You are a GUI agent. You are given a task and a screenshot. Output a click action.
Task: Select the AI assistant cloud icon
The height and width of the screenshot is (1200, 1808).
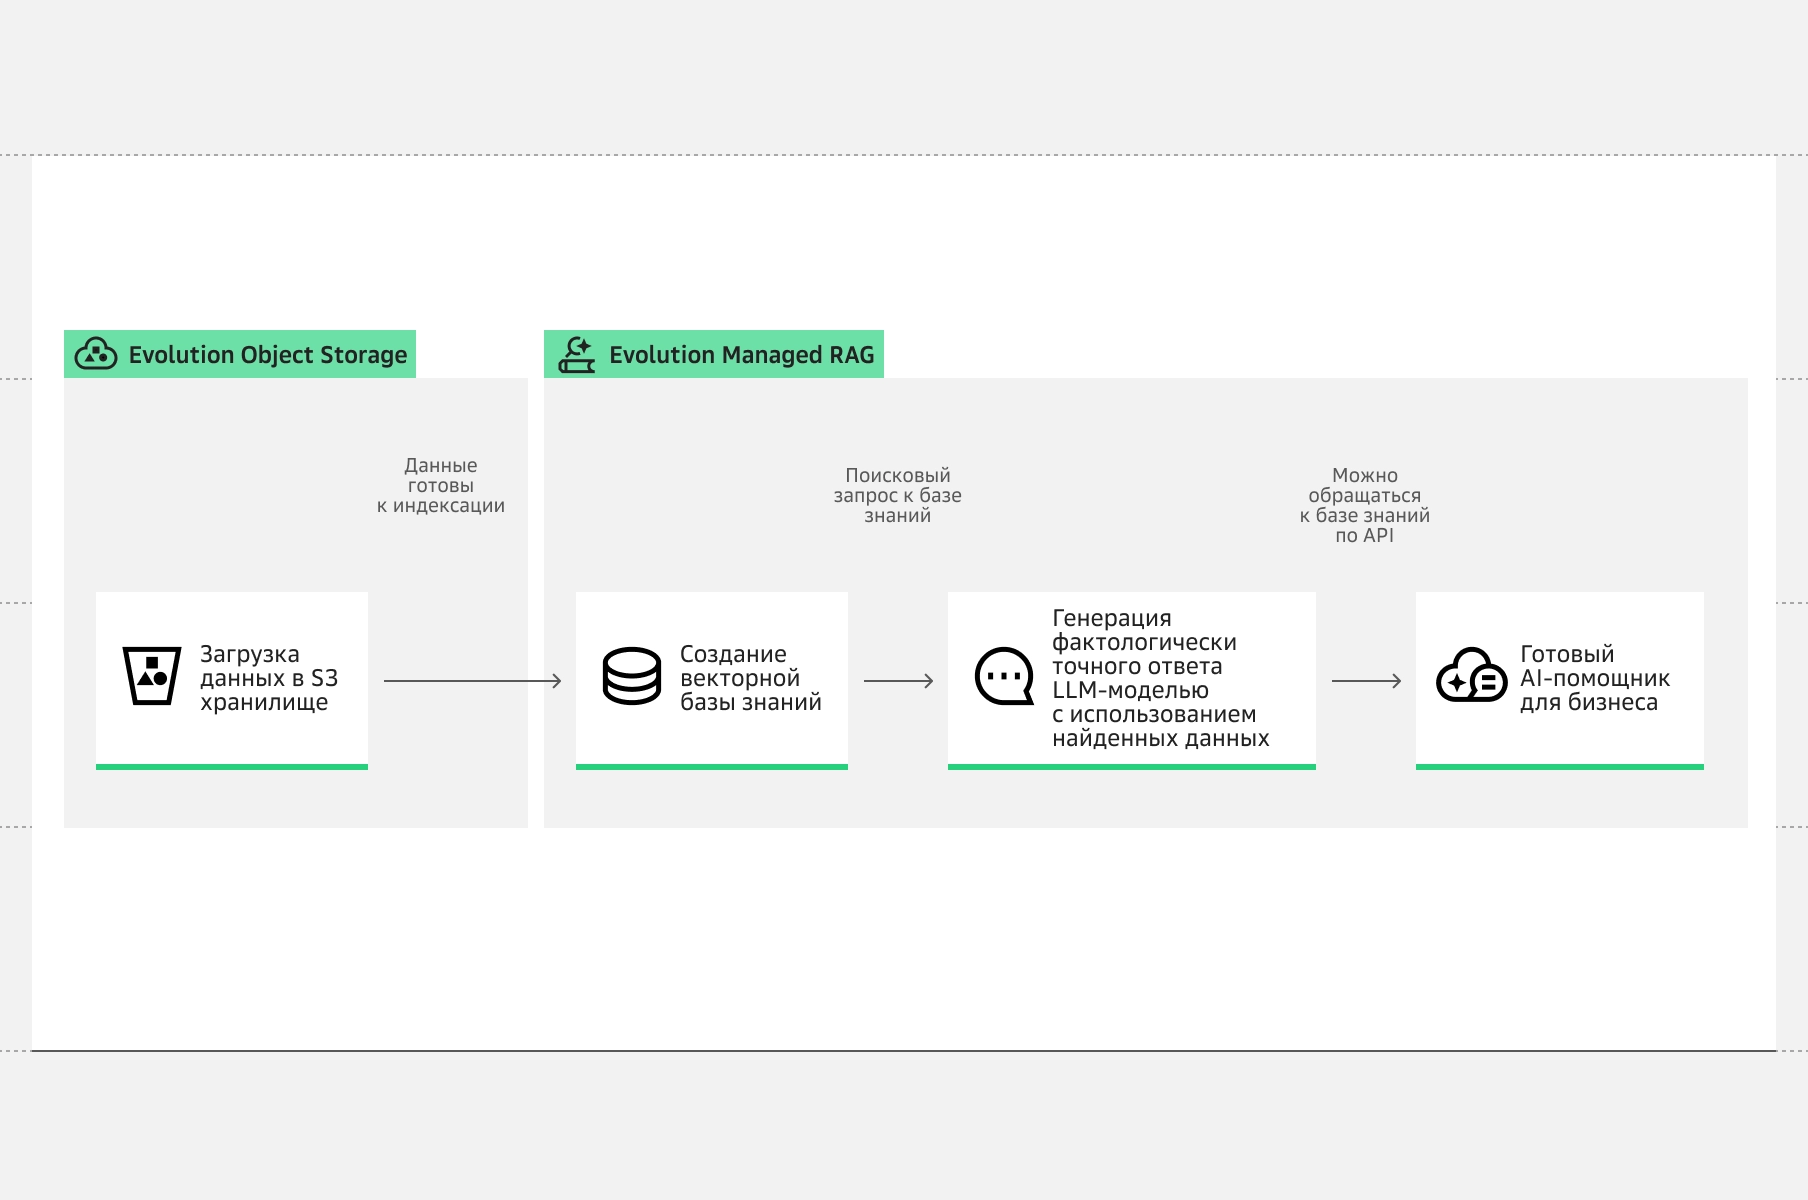tap(1471, 676)
